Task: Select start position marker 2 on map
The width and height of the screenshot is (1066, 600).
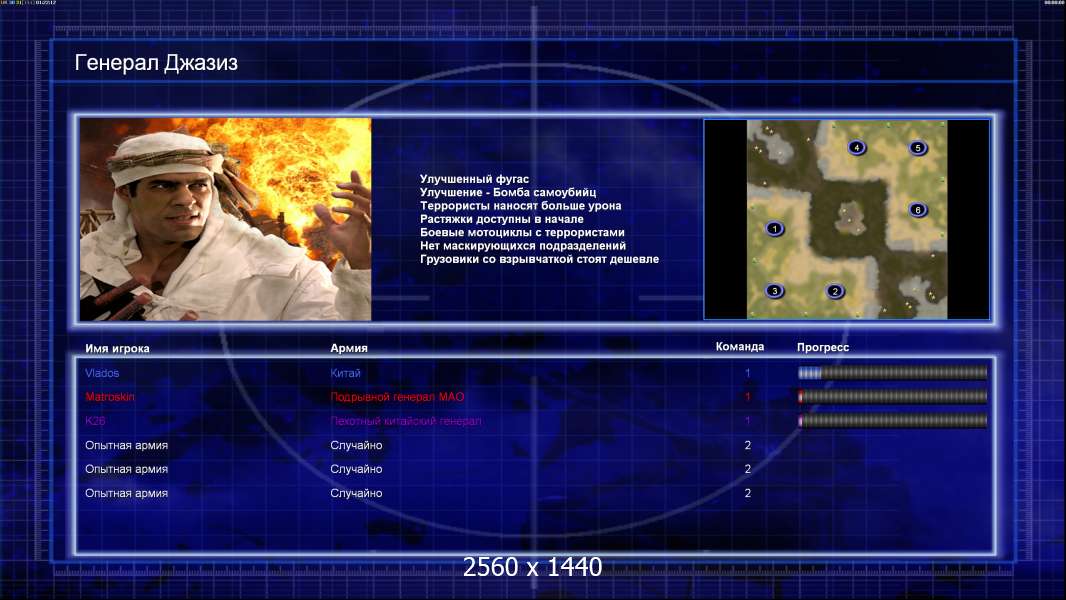Action: pos(835,292)
